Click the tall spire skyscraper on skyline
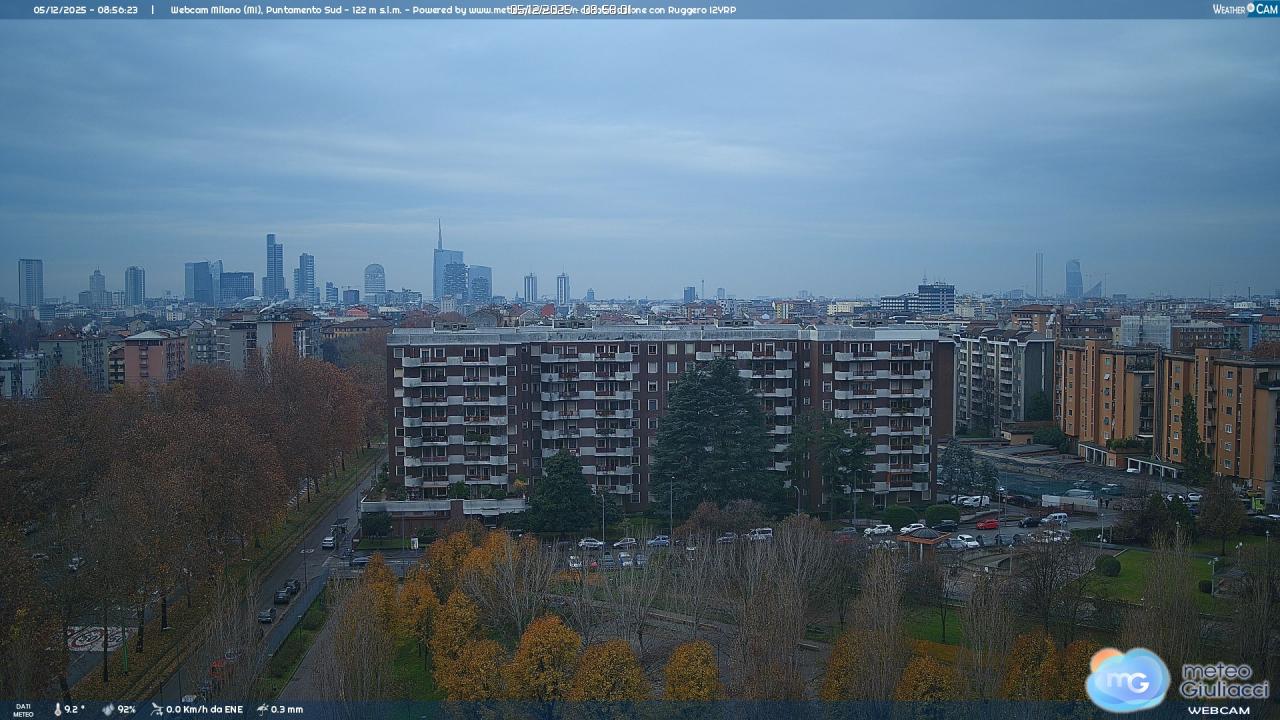Viewport: 1280px width, 720px height. [439, 262]
